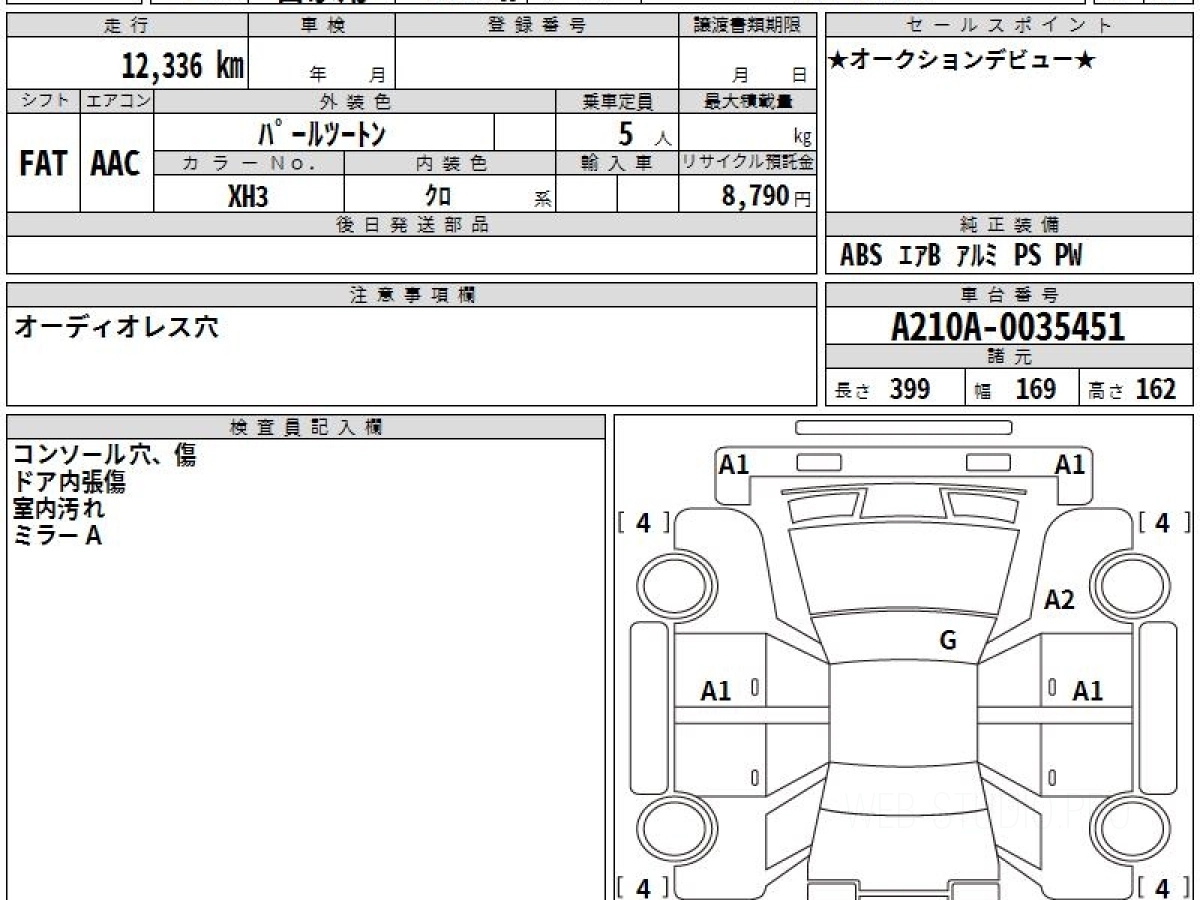Click the 内装色 header
This screenshot has height=900, width=1200.
450,163
